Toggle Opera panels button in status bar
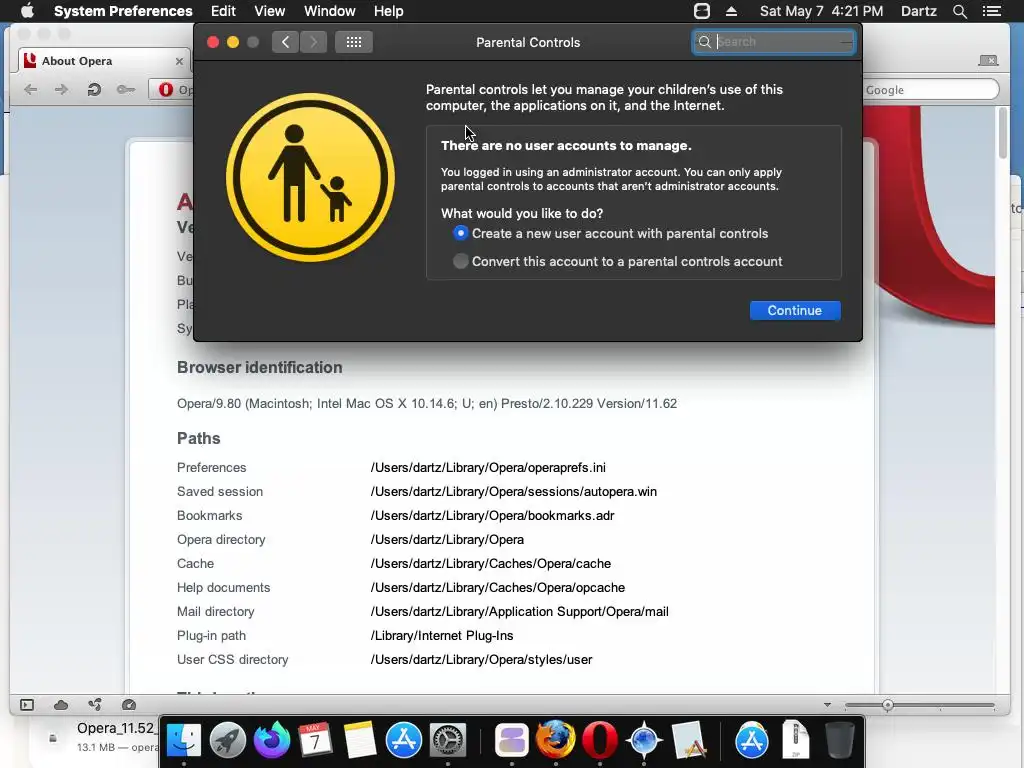 pos(27,705)
